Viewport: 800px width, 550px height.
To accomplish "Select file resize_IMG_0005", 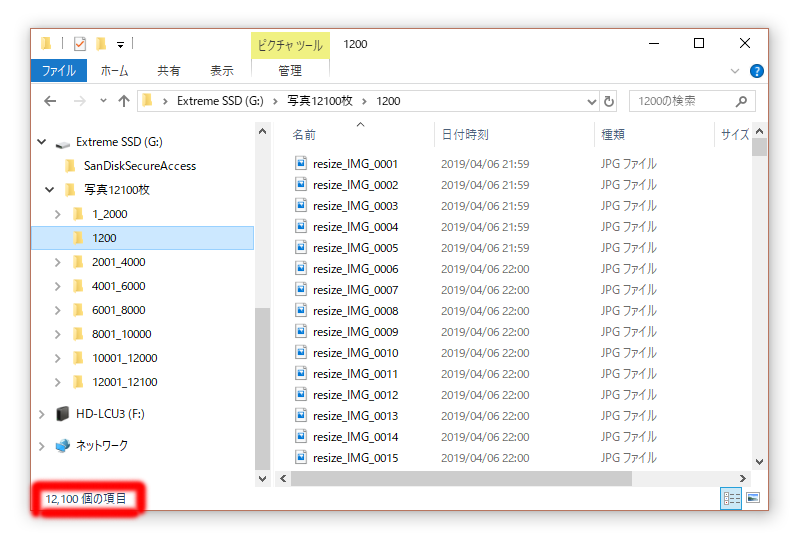I will pos(355,248).
